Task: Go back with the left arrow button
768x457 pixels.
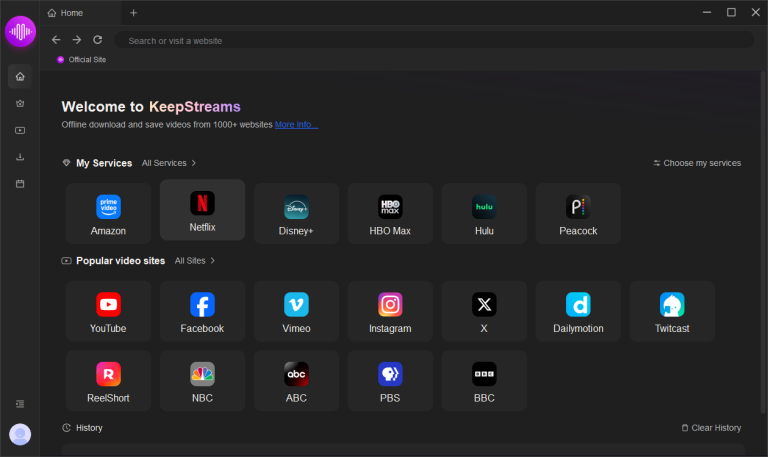Action: [56, 40]
